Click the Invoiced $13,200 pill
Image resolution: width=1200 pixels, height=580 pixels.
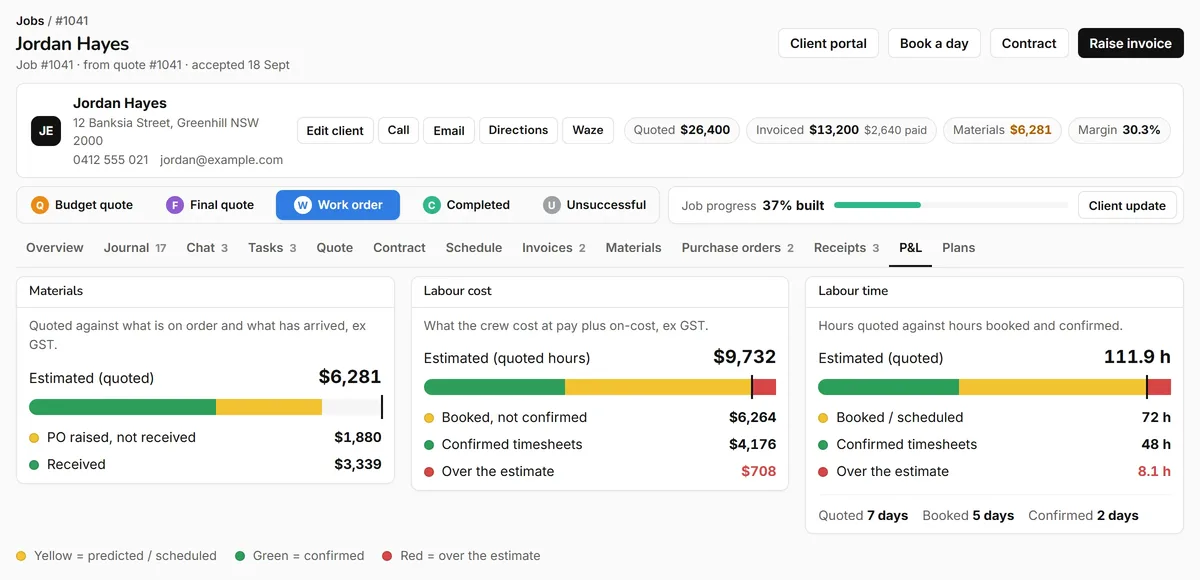(x=841, y=130)
